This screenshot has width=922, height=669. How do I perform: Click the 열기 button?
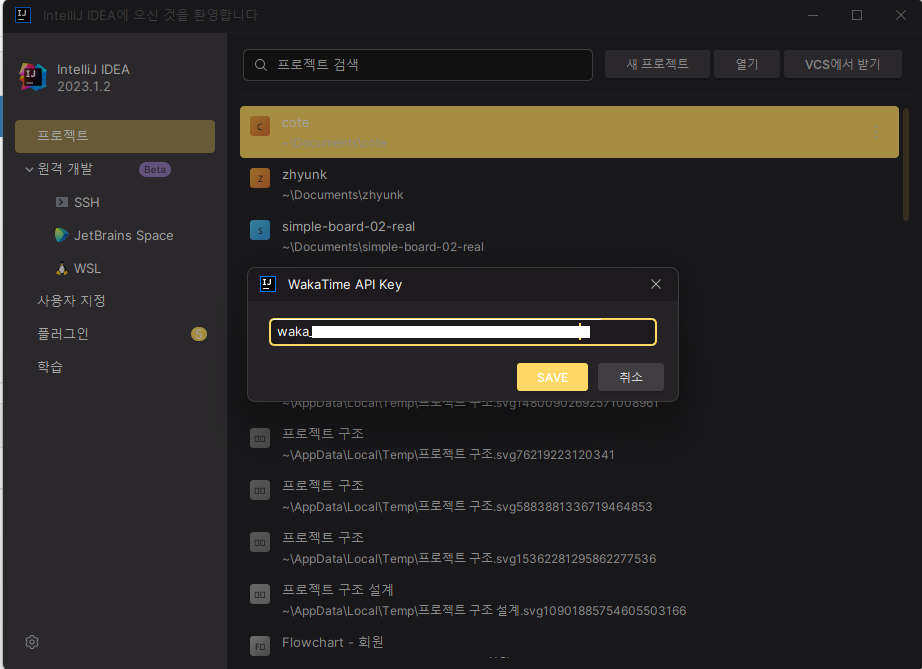(x=747, y=64)
